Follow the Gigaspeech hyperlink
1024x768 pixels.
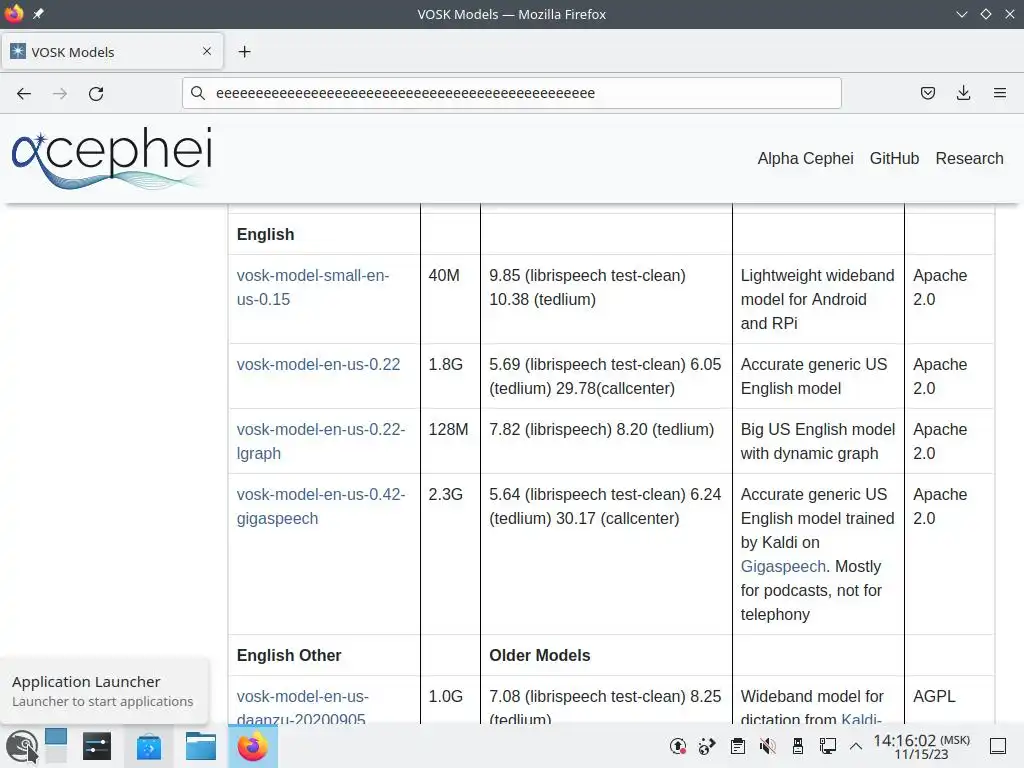pos(783,566)
